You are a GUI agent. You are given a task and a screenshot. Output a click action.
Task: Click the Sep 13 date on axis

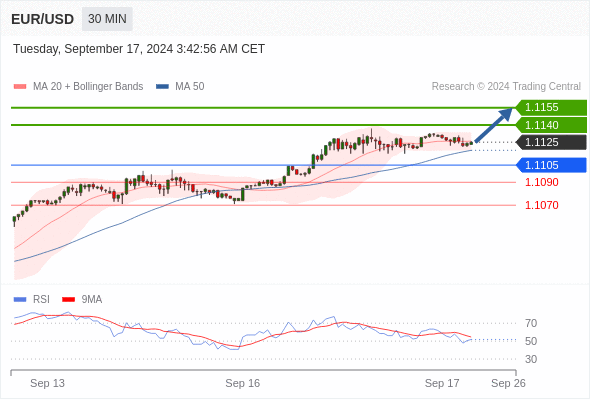click(x=47, y=383)
